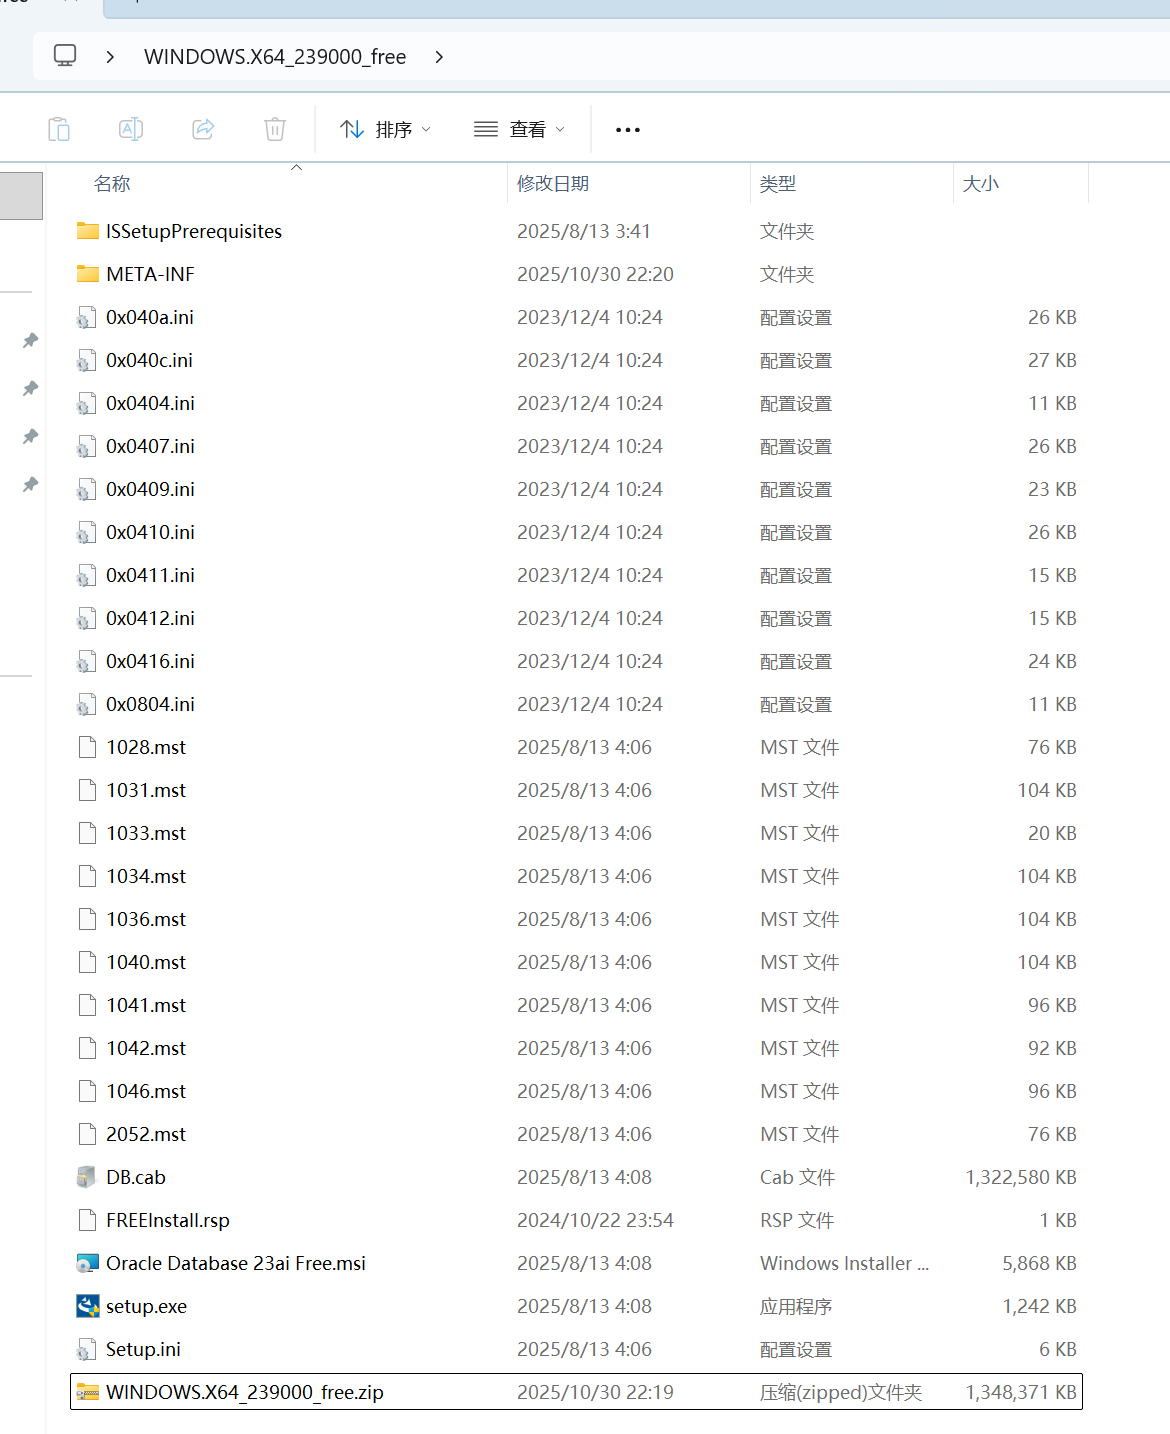Click file name 1033.mst
The image size is (1170, 1434).
click(146, 833)
